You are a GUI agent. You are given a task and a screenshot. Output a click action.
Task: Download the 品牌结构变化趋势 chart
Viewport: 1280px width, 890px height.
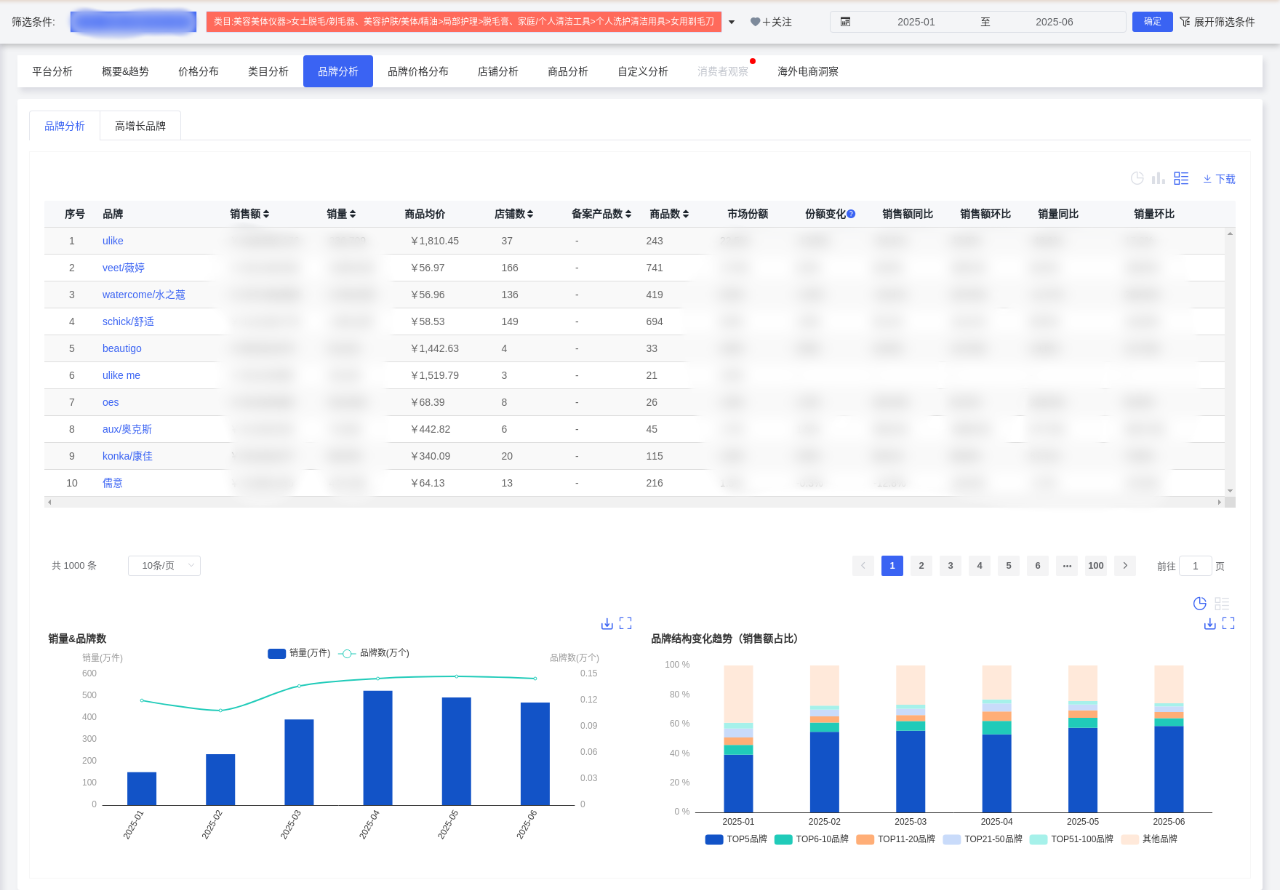pyautogui.click(x=1210, y=623)
